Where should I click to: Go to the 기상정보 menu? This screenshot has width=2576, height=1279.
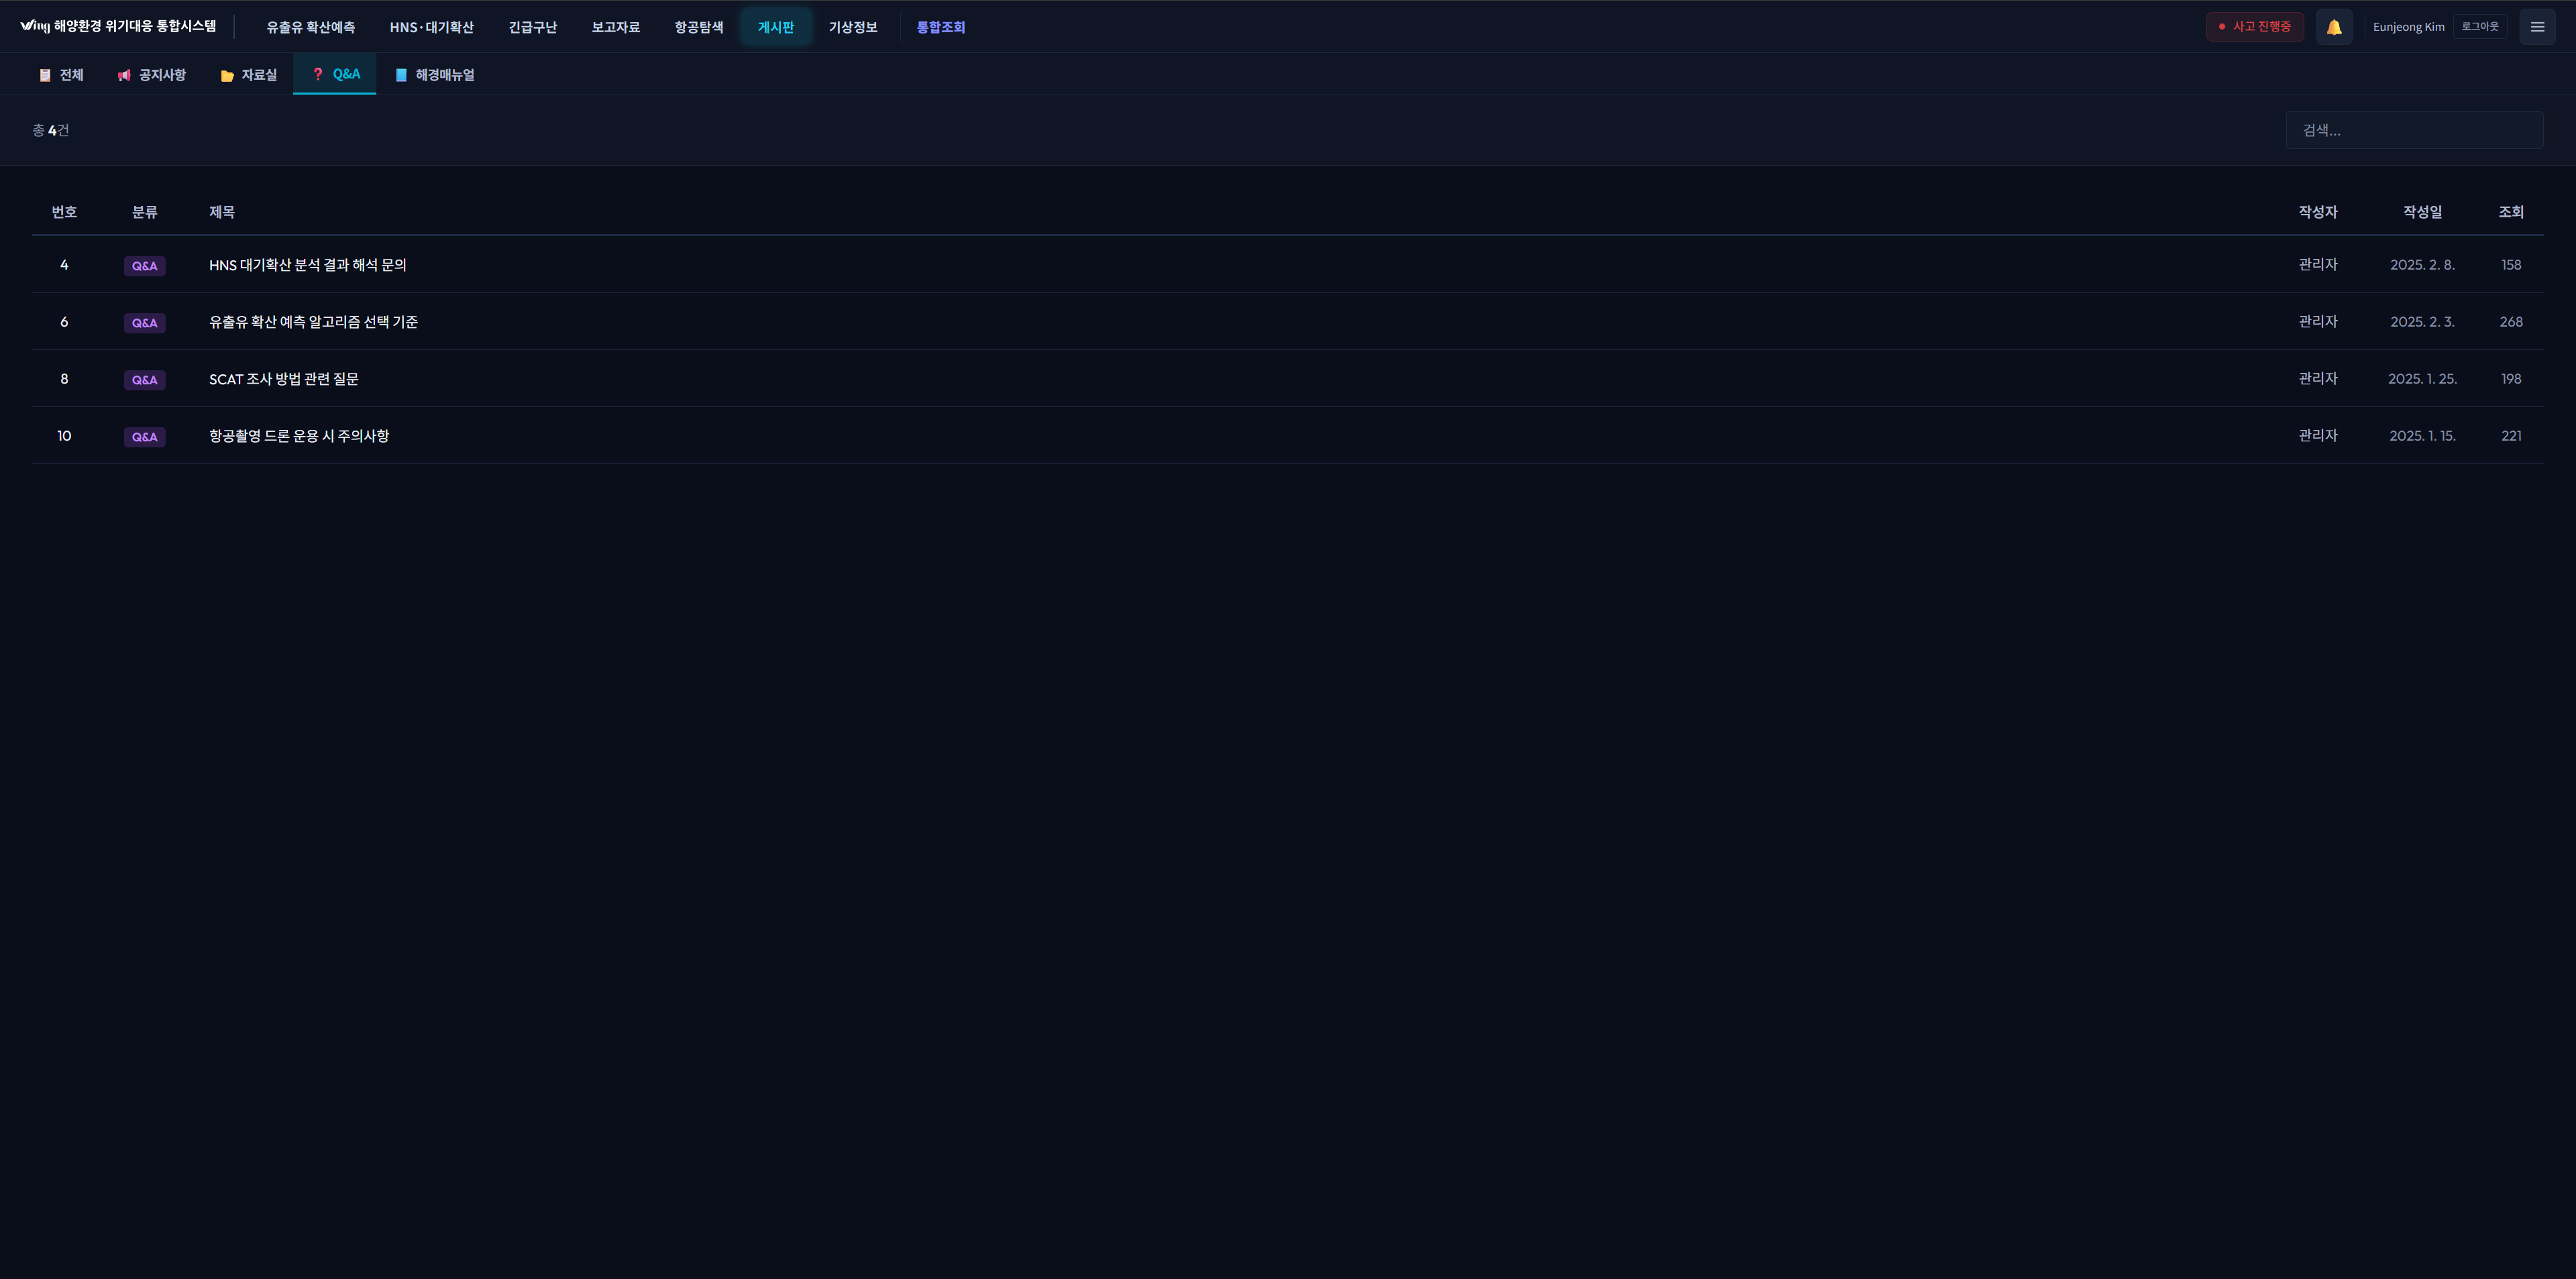click(852, 27)
